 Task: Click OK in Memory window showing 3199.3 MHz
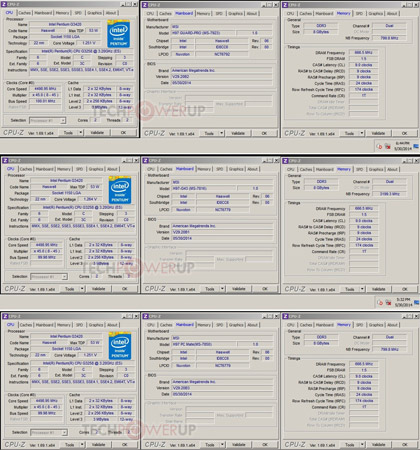tap(405, 289)
